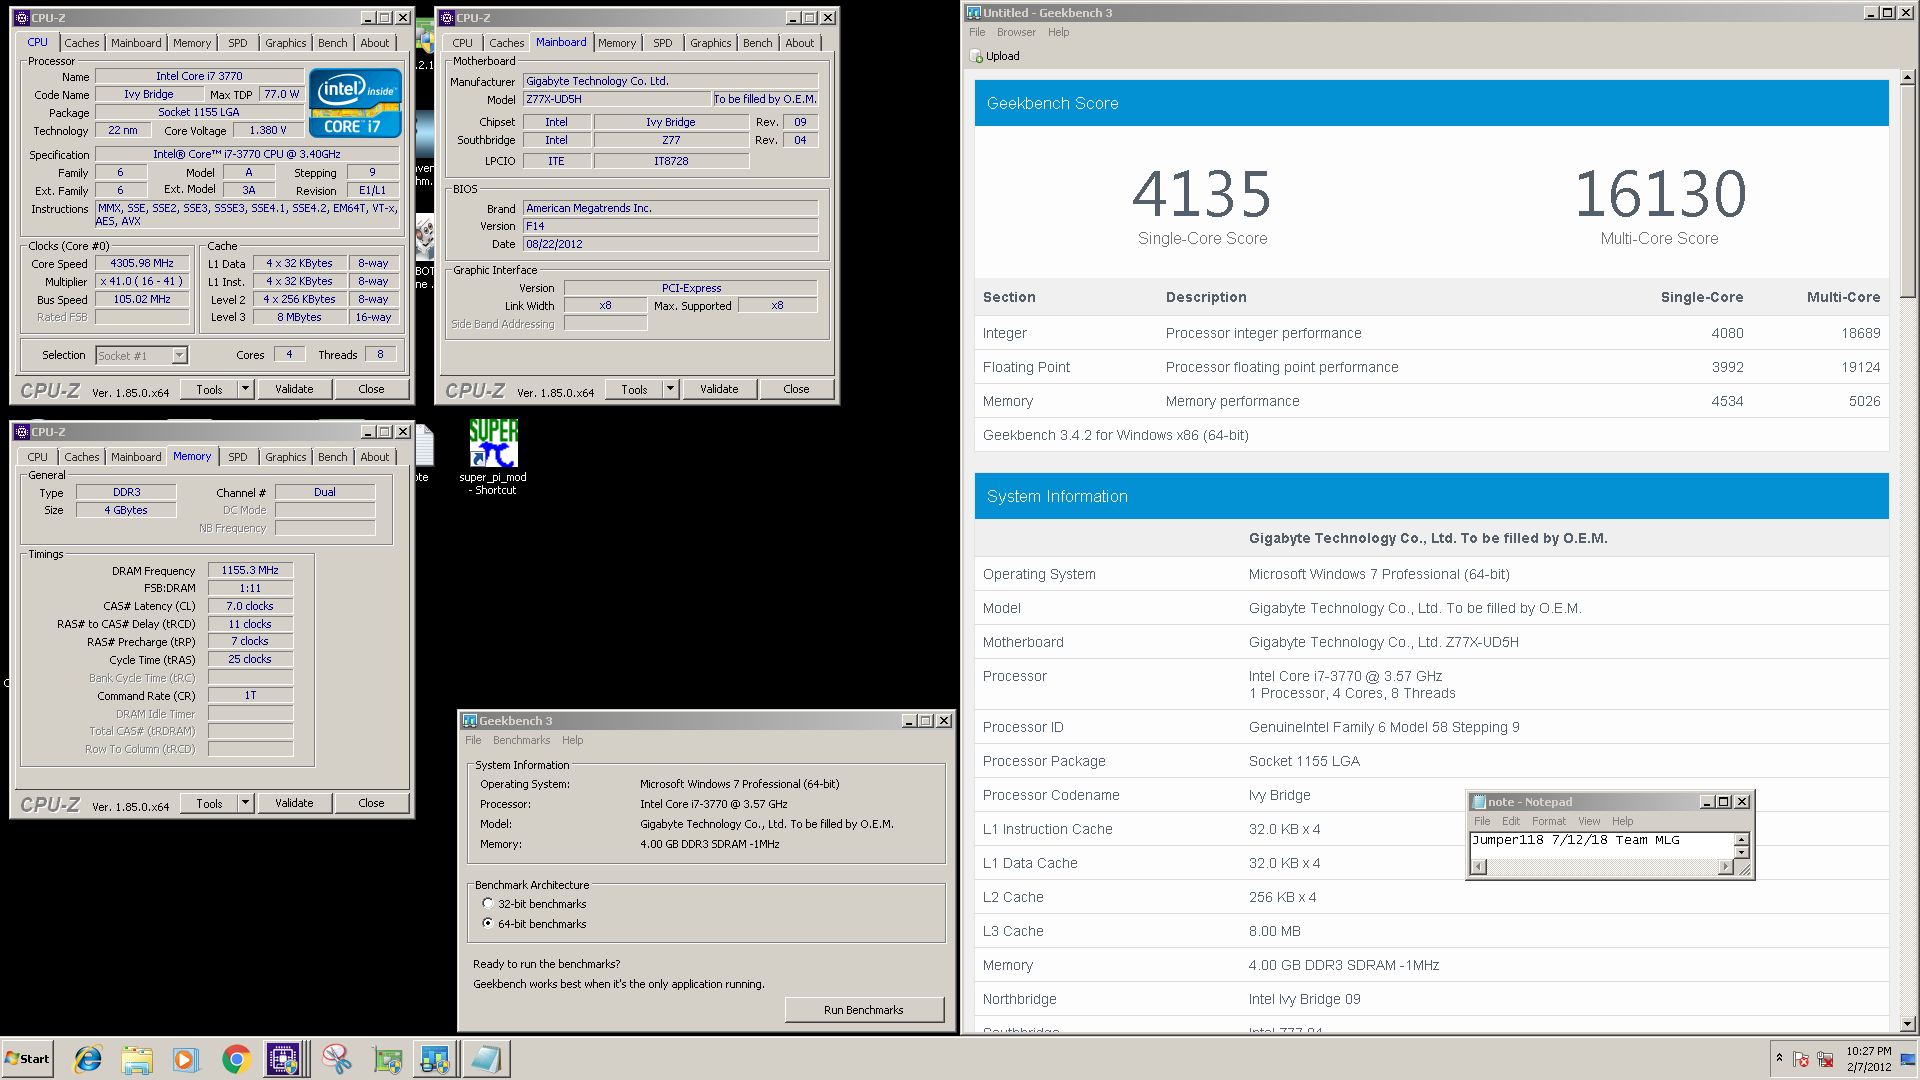
Task: Open the super_pi_mod shortcut on the desktop
Action: coord(494,457)
